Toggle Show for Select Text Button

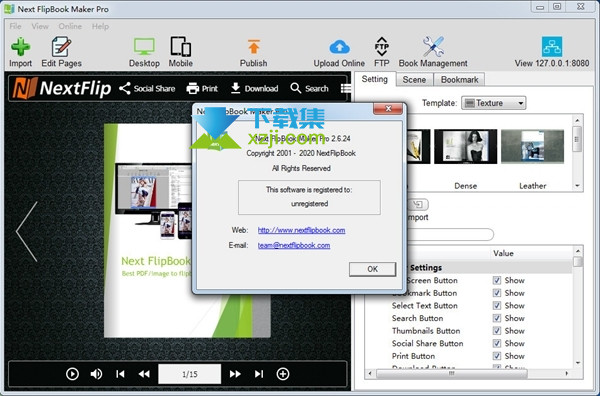497,306
